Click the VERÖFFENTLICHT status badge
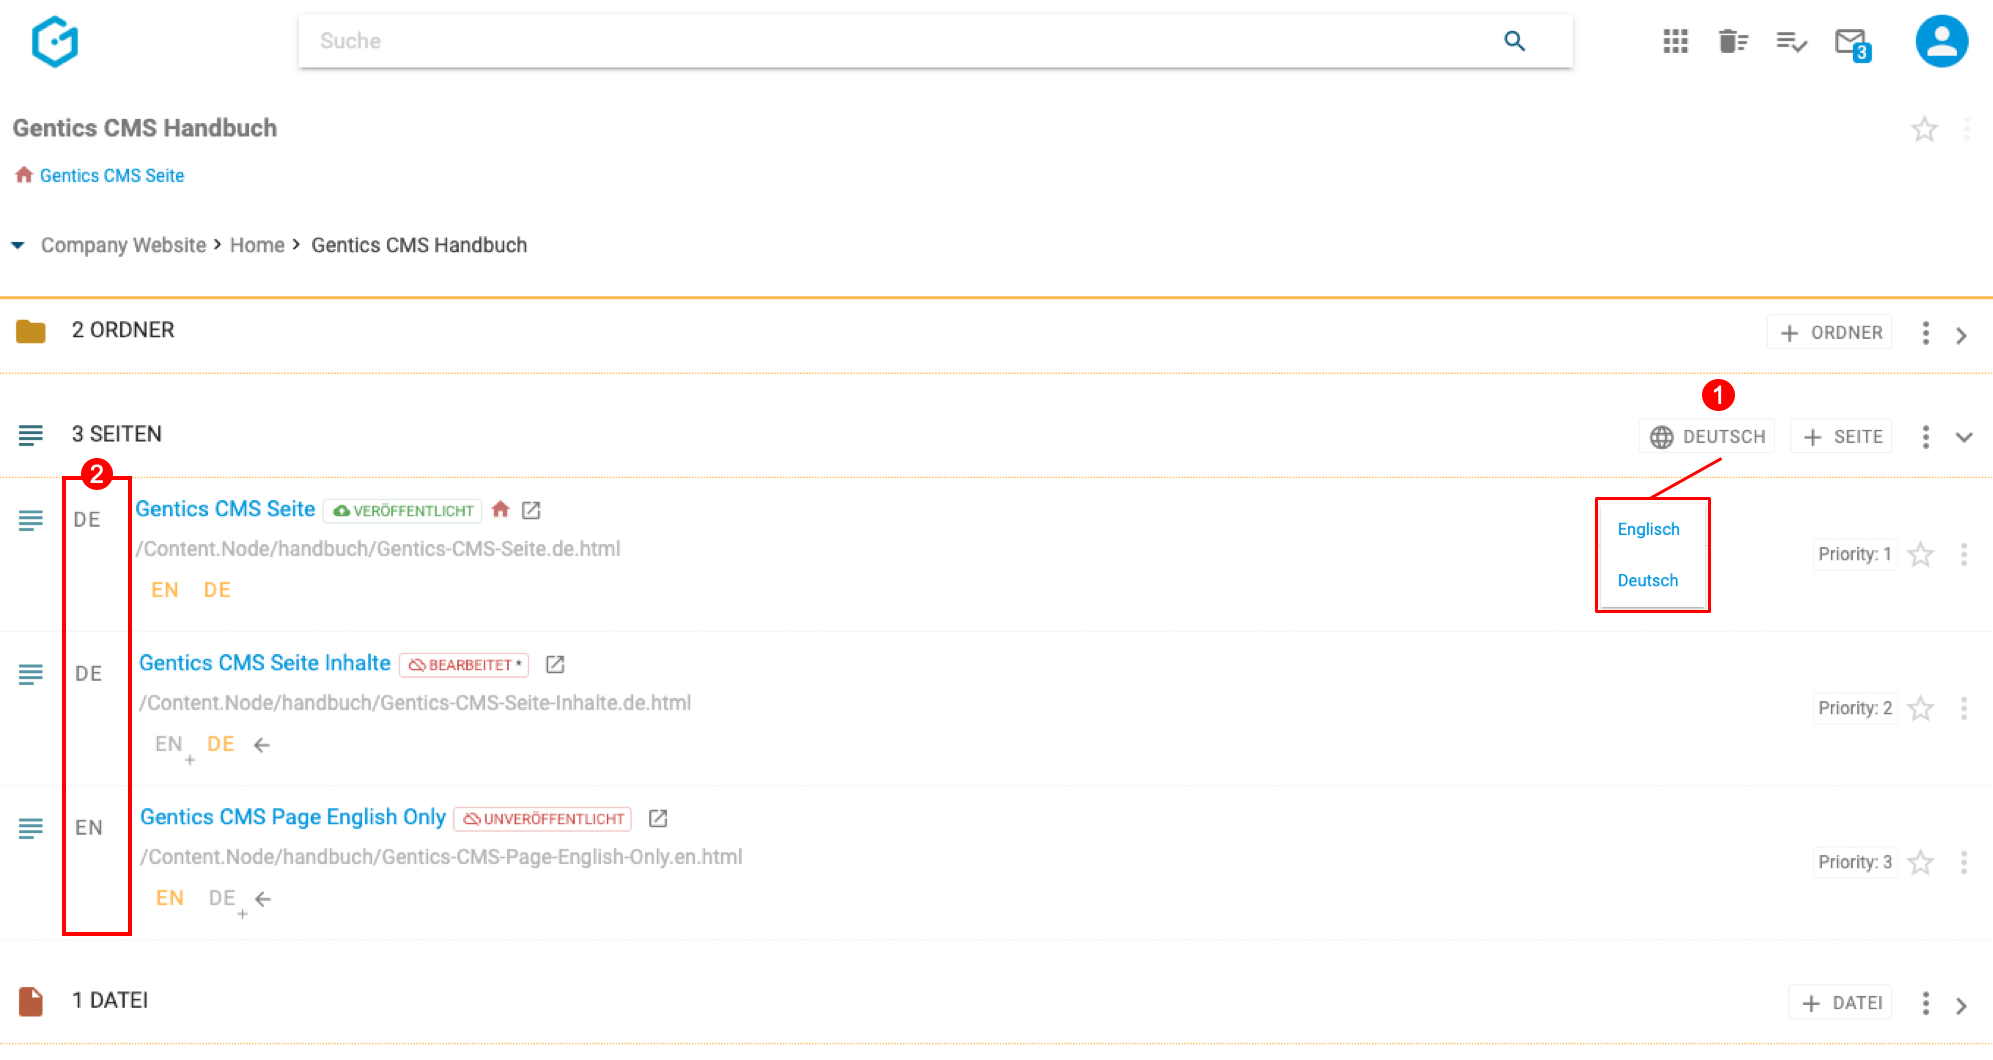 [x=403, y=511]
